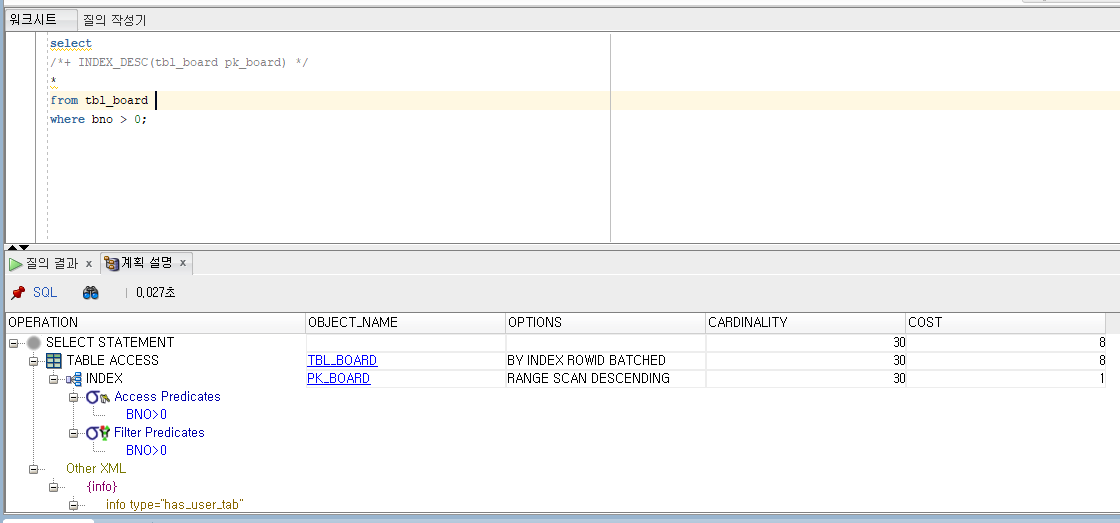Select the SELECT STATEMENT row label
Viewport: 1120px width, 523px height.
coord(110,343)
